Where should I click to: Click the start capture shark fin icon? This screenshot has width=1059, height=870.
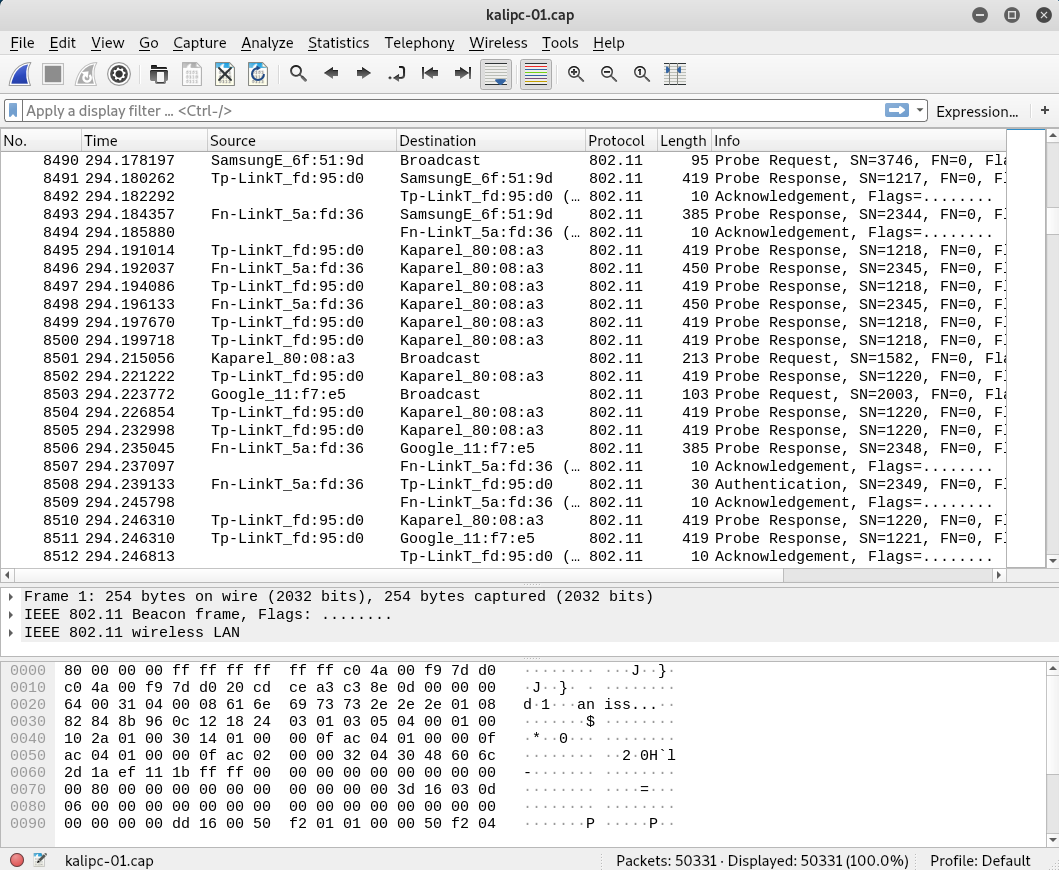click(x=20, y=74)
